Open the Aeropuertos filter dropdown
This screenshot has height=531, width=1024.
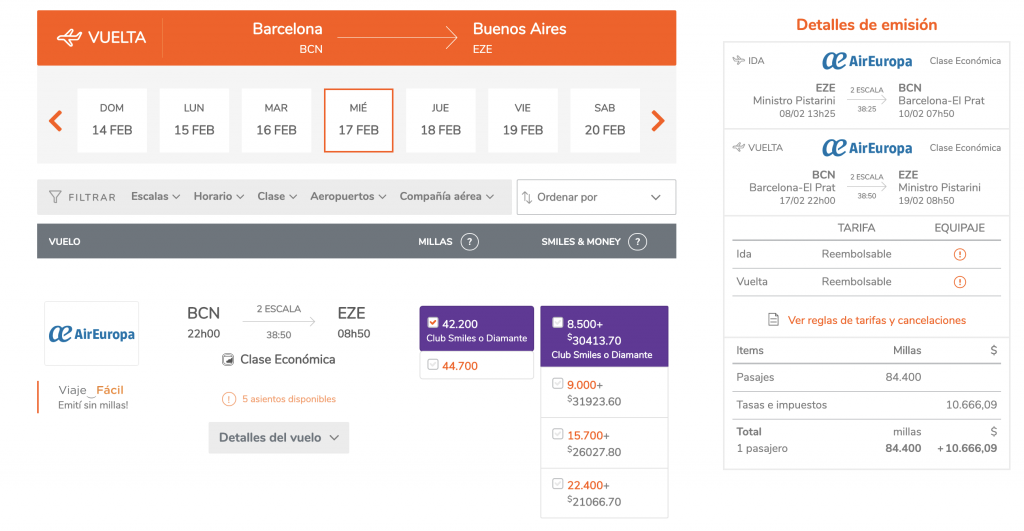(348, 197)
